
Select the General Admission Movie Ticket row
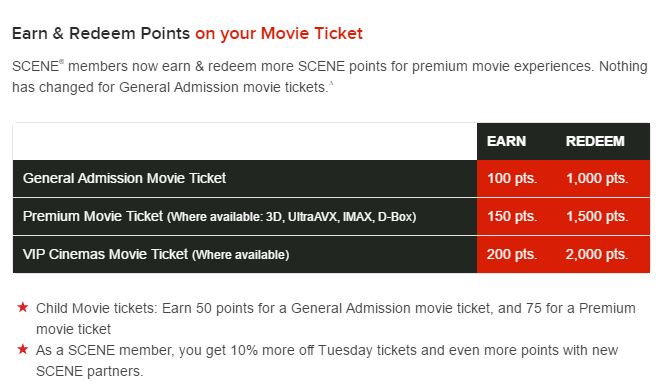[331, 178]
